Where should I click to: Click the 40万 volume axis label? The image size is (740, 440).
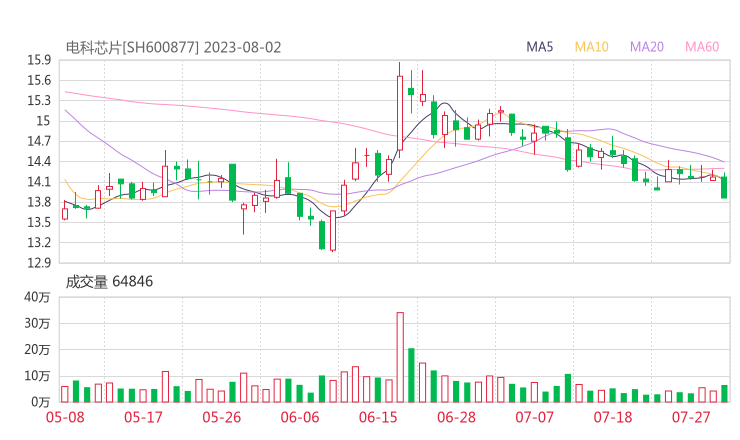click(x=37, y=297)
